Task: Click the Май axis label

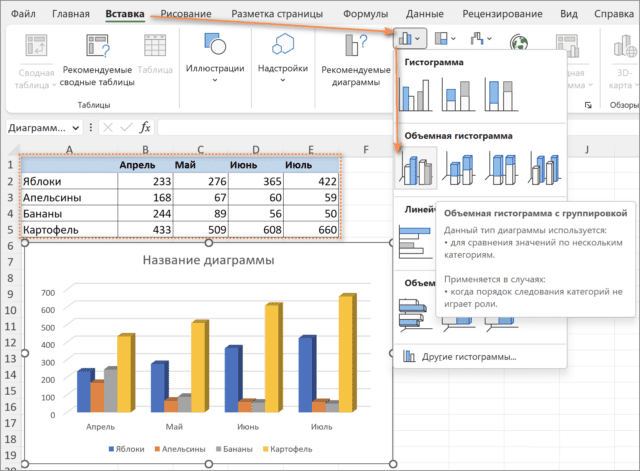Action: [174, 427]
